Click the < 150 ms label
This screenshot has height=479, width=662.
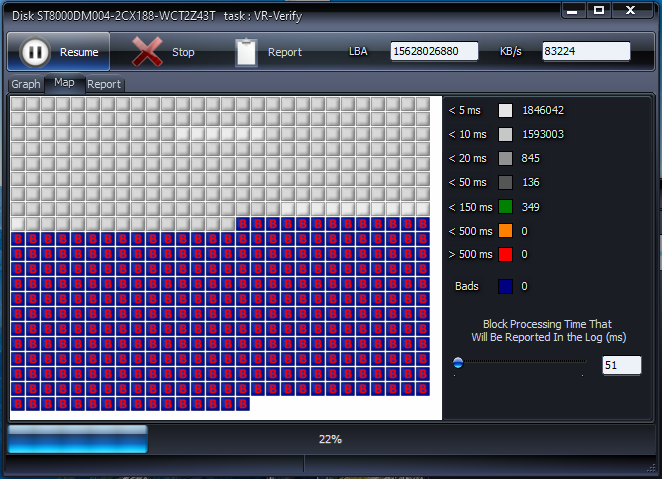[470, 207]
